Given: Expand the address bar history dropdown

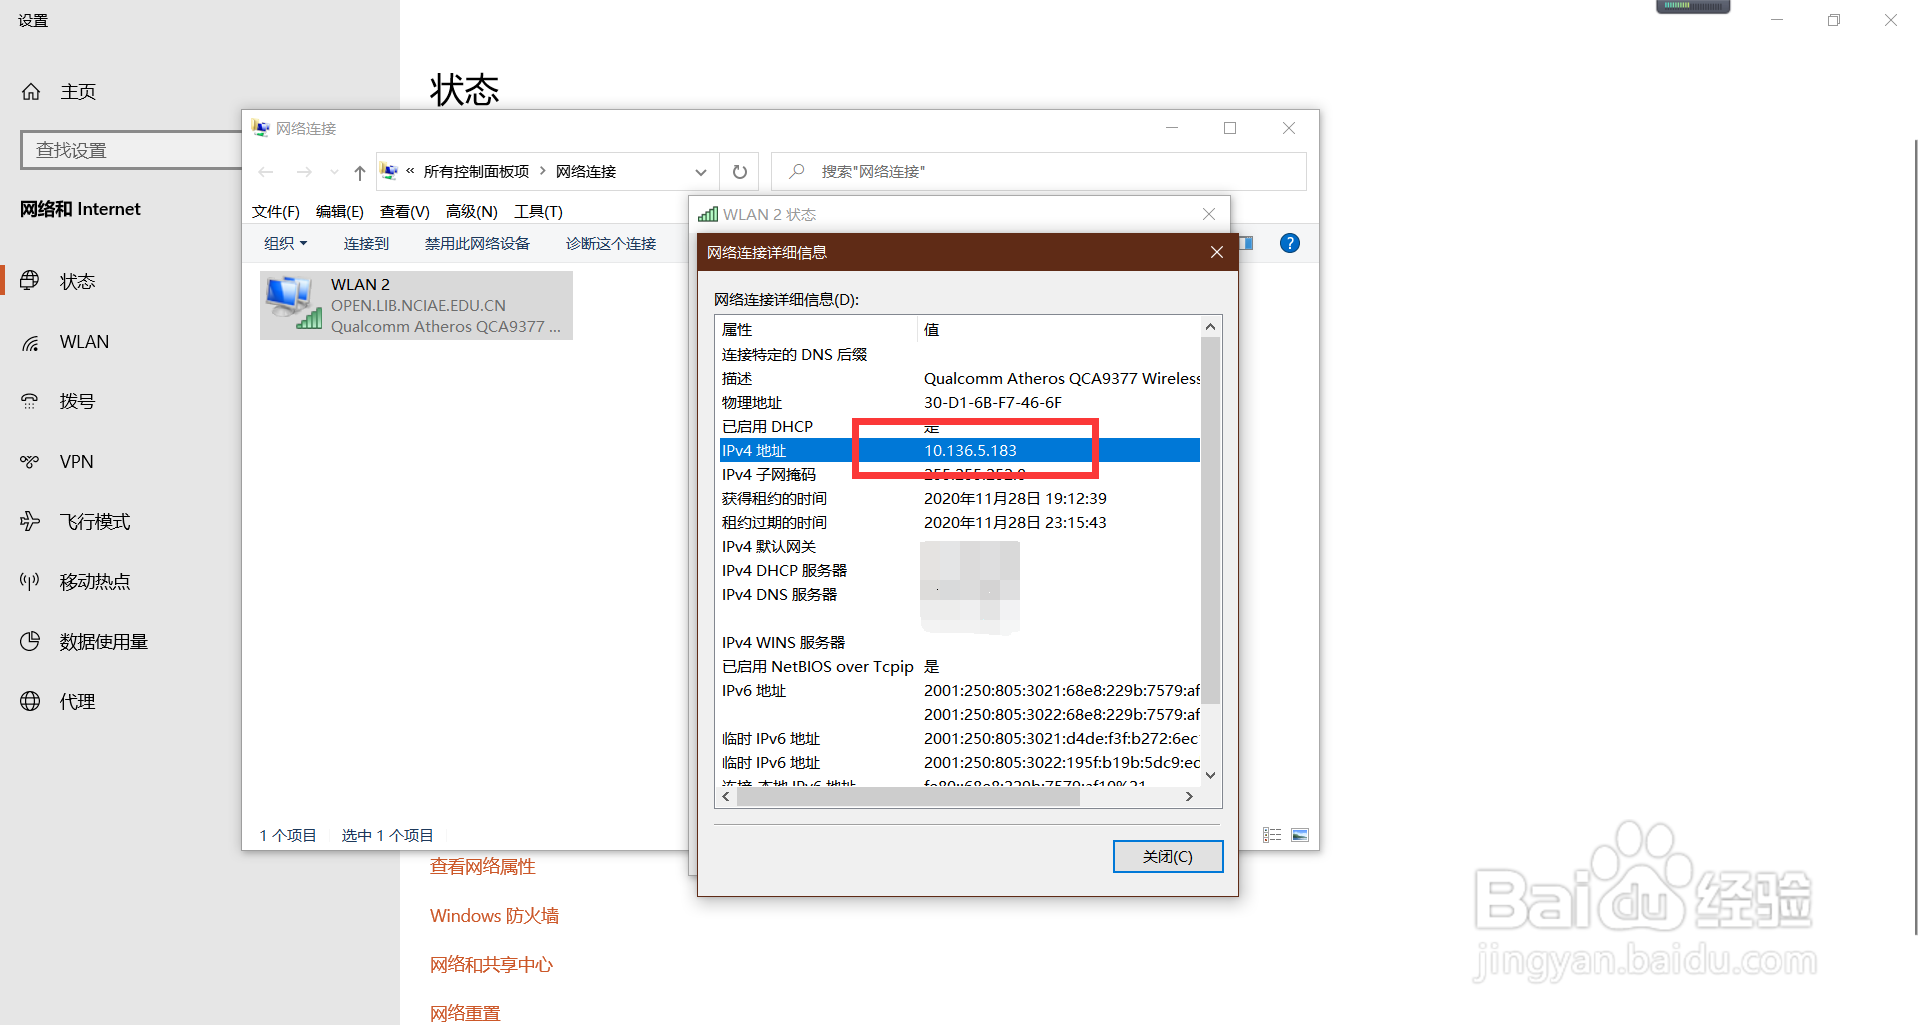Looking at the screenshot, I should coord(701,172).
